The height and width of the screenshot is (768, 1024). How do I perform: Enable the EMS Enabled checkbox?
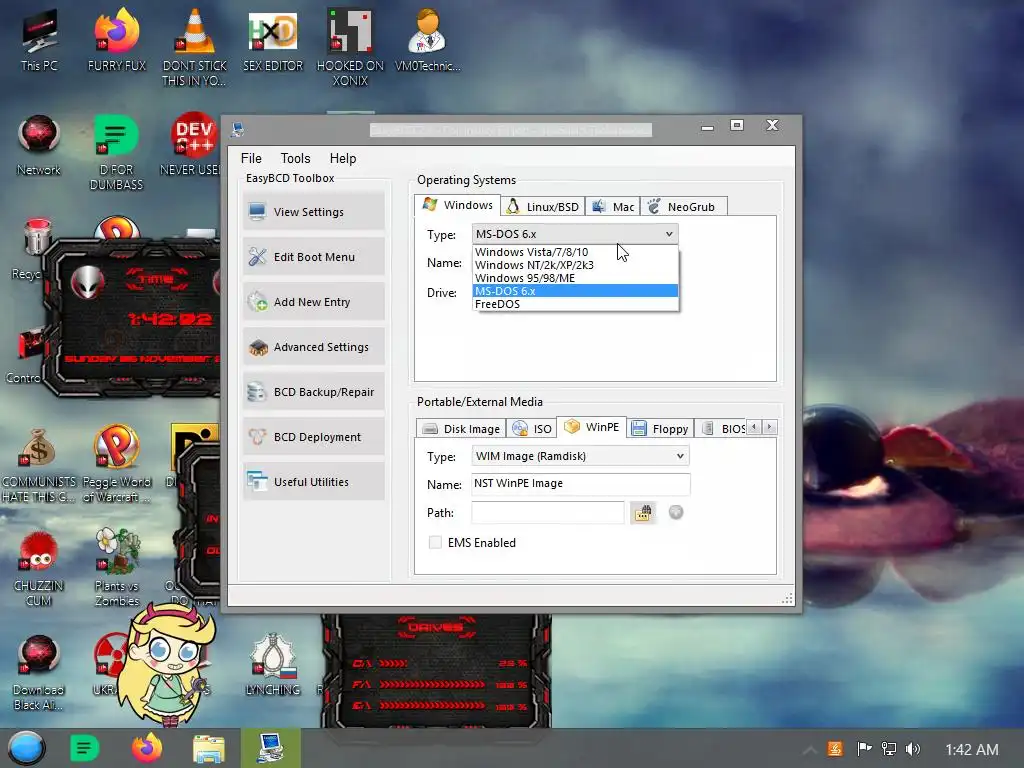click(x=435, y=543)
